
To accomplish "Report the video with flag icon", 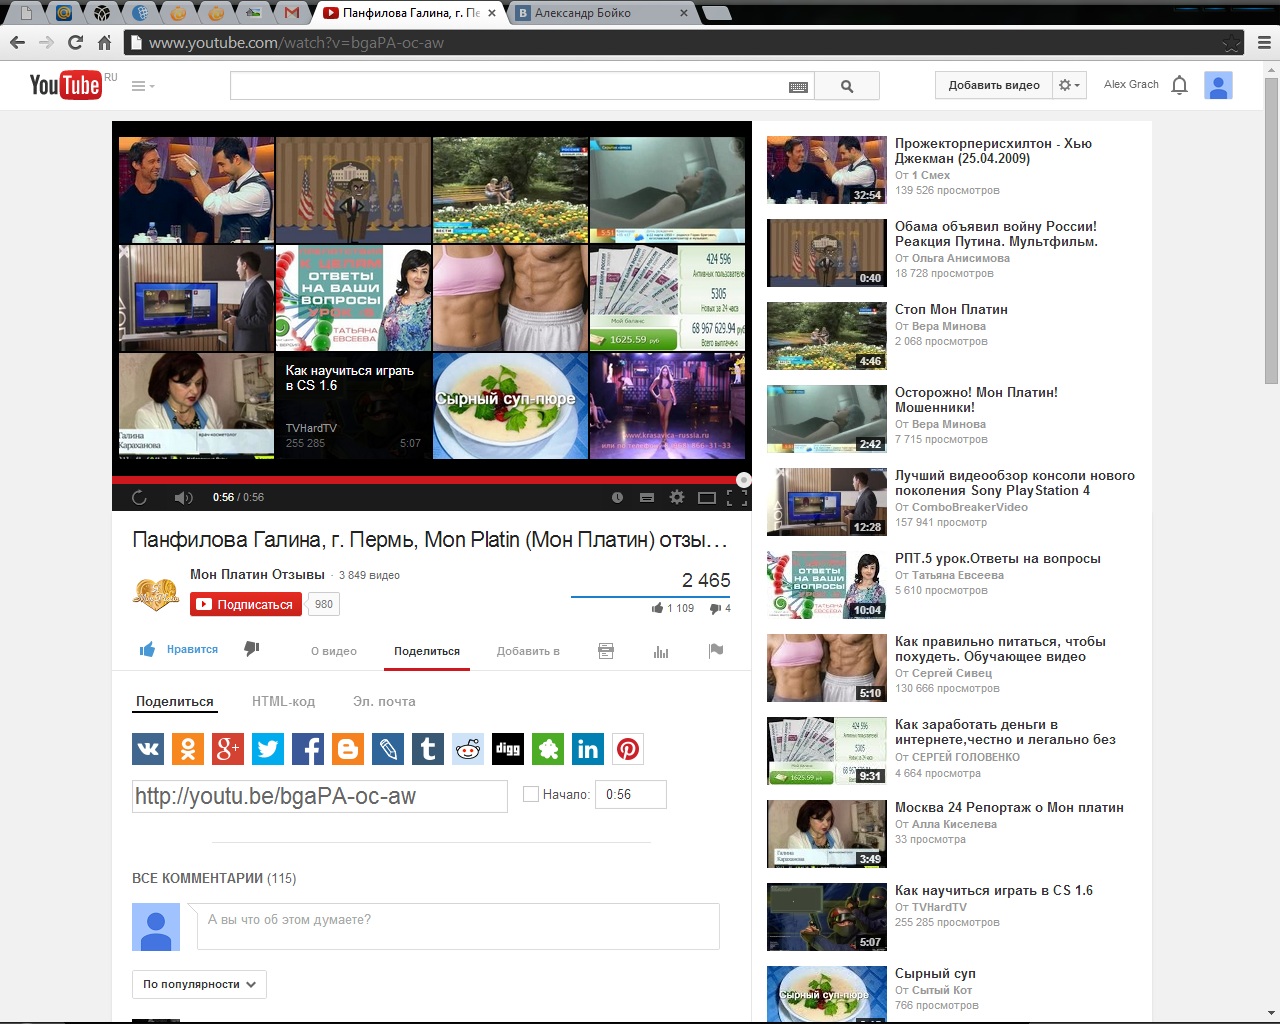I will point(716,651).
